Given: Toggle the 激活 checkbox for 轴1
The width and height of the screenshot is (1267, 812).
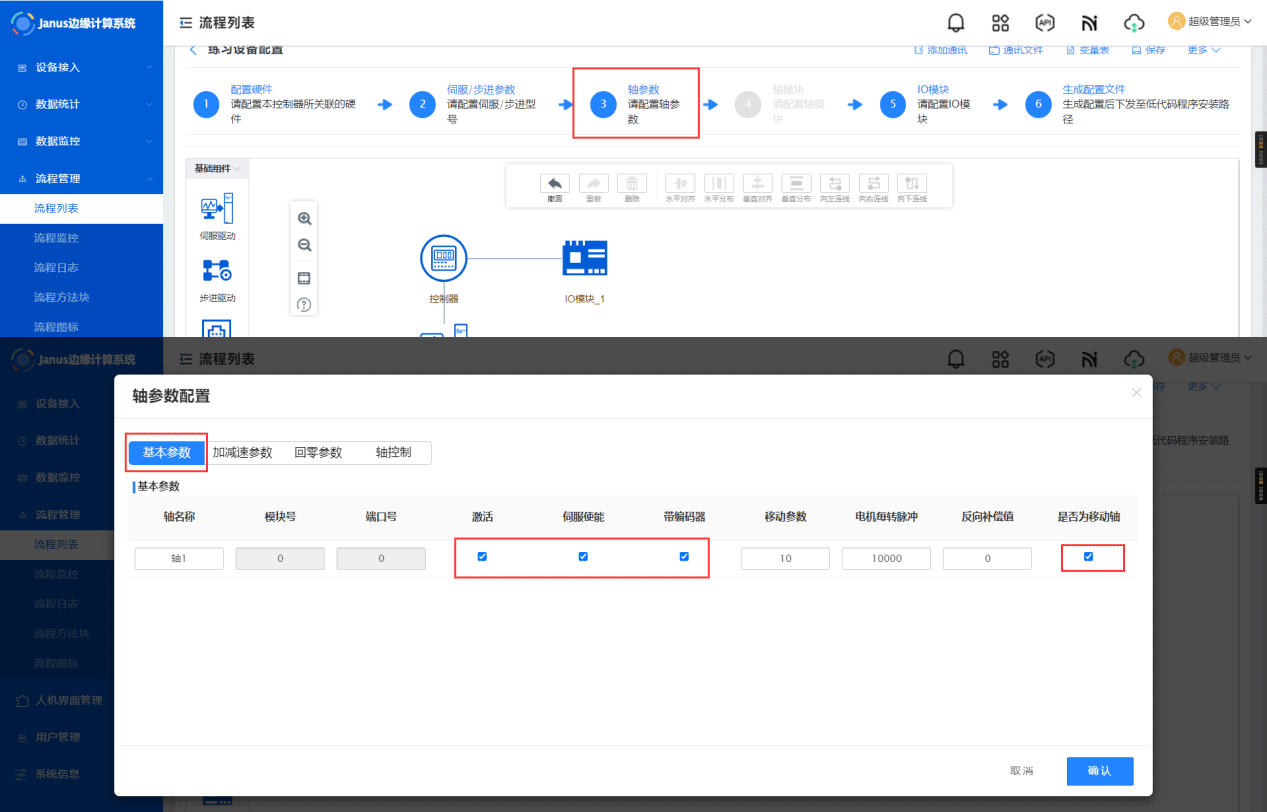Looking at the screenshot, I should (x=482, y=557).
